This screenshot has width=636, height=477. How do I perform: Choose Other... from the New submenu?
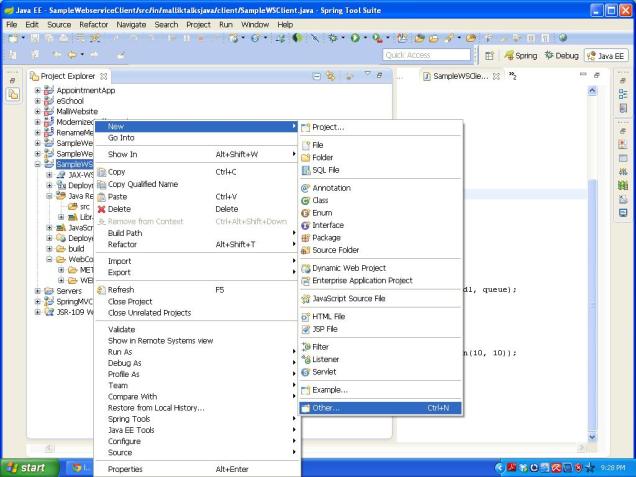point(327,408)
